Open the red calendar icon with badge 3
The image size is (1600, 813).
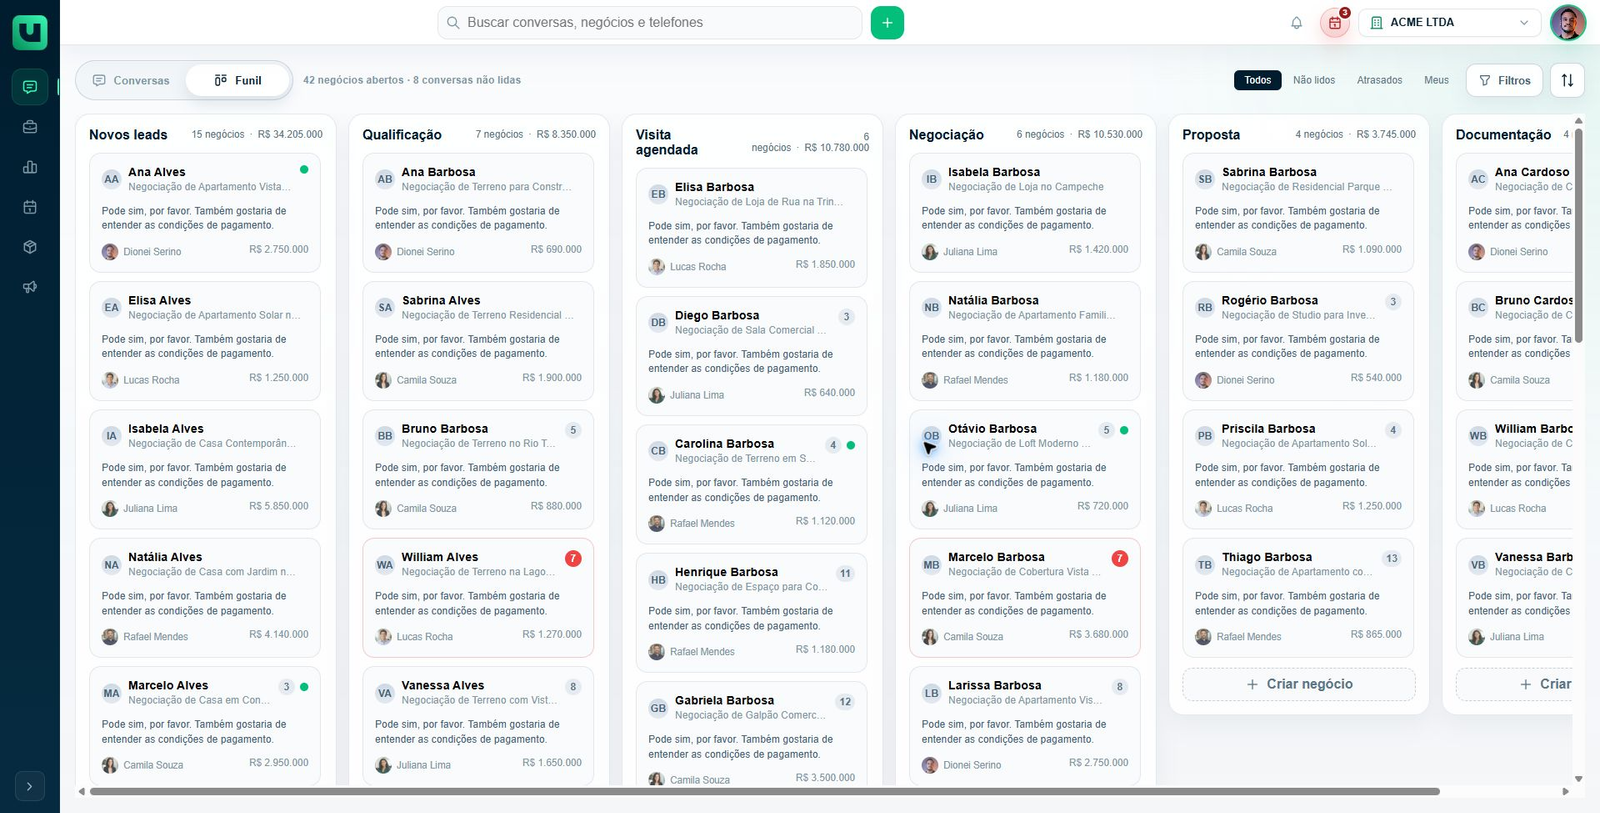[1335, 23]
